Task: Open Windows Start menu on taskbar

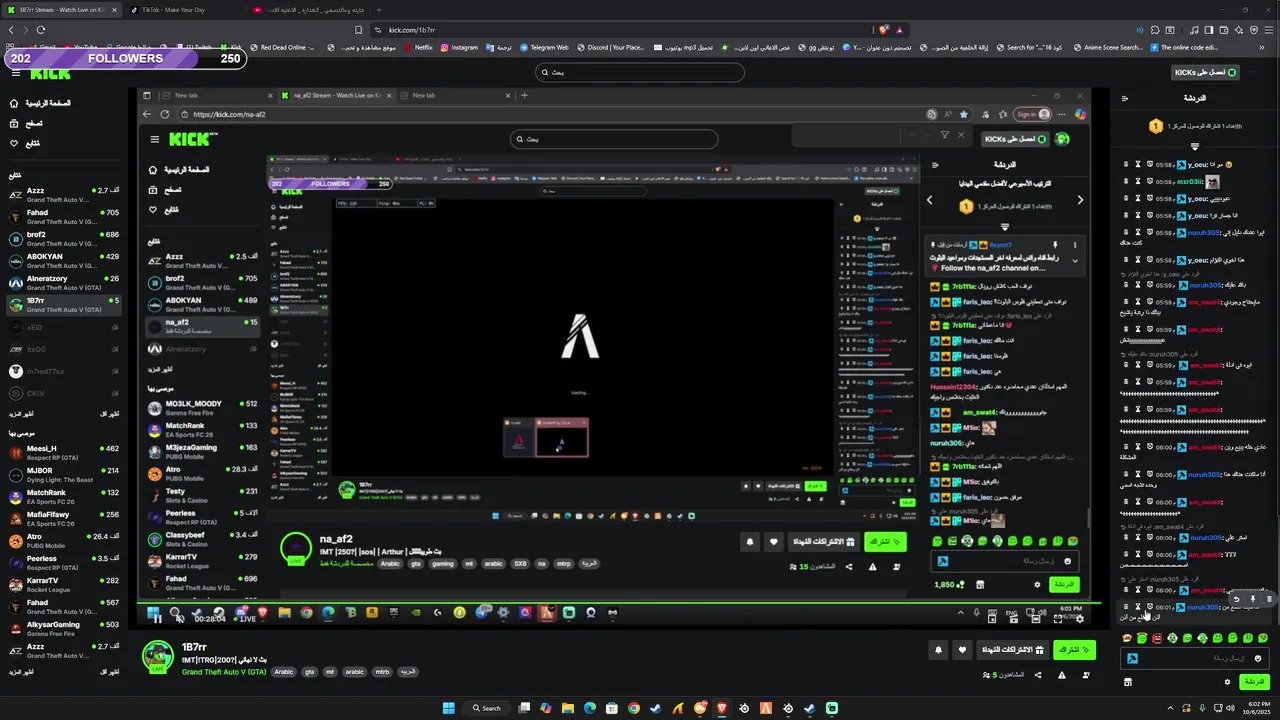Action: pyautogui.click(x=449, y=708)
